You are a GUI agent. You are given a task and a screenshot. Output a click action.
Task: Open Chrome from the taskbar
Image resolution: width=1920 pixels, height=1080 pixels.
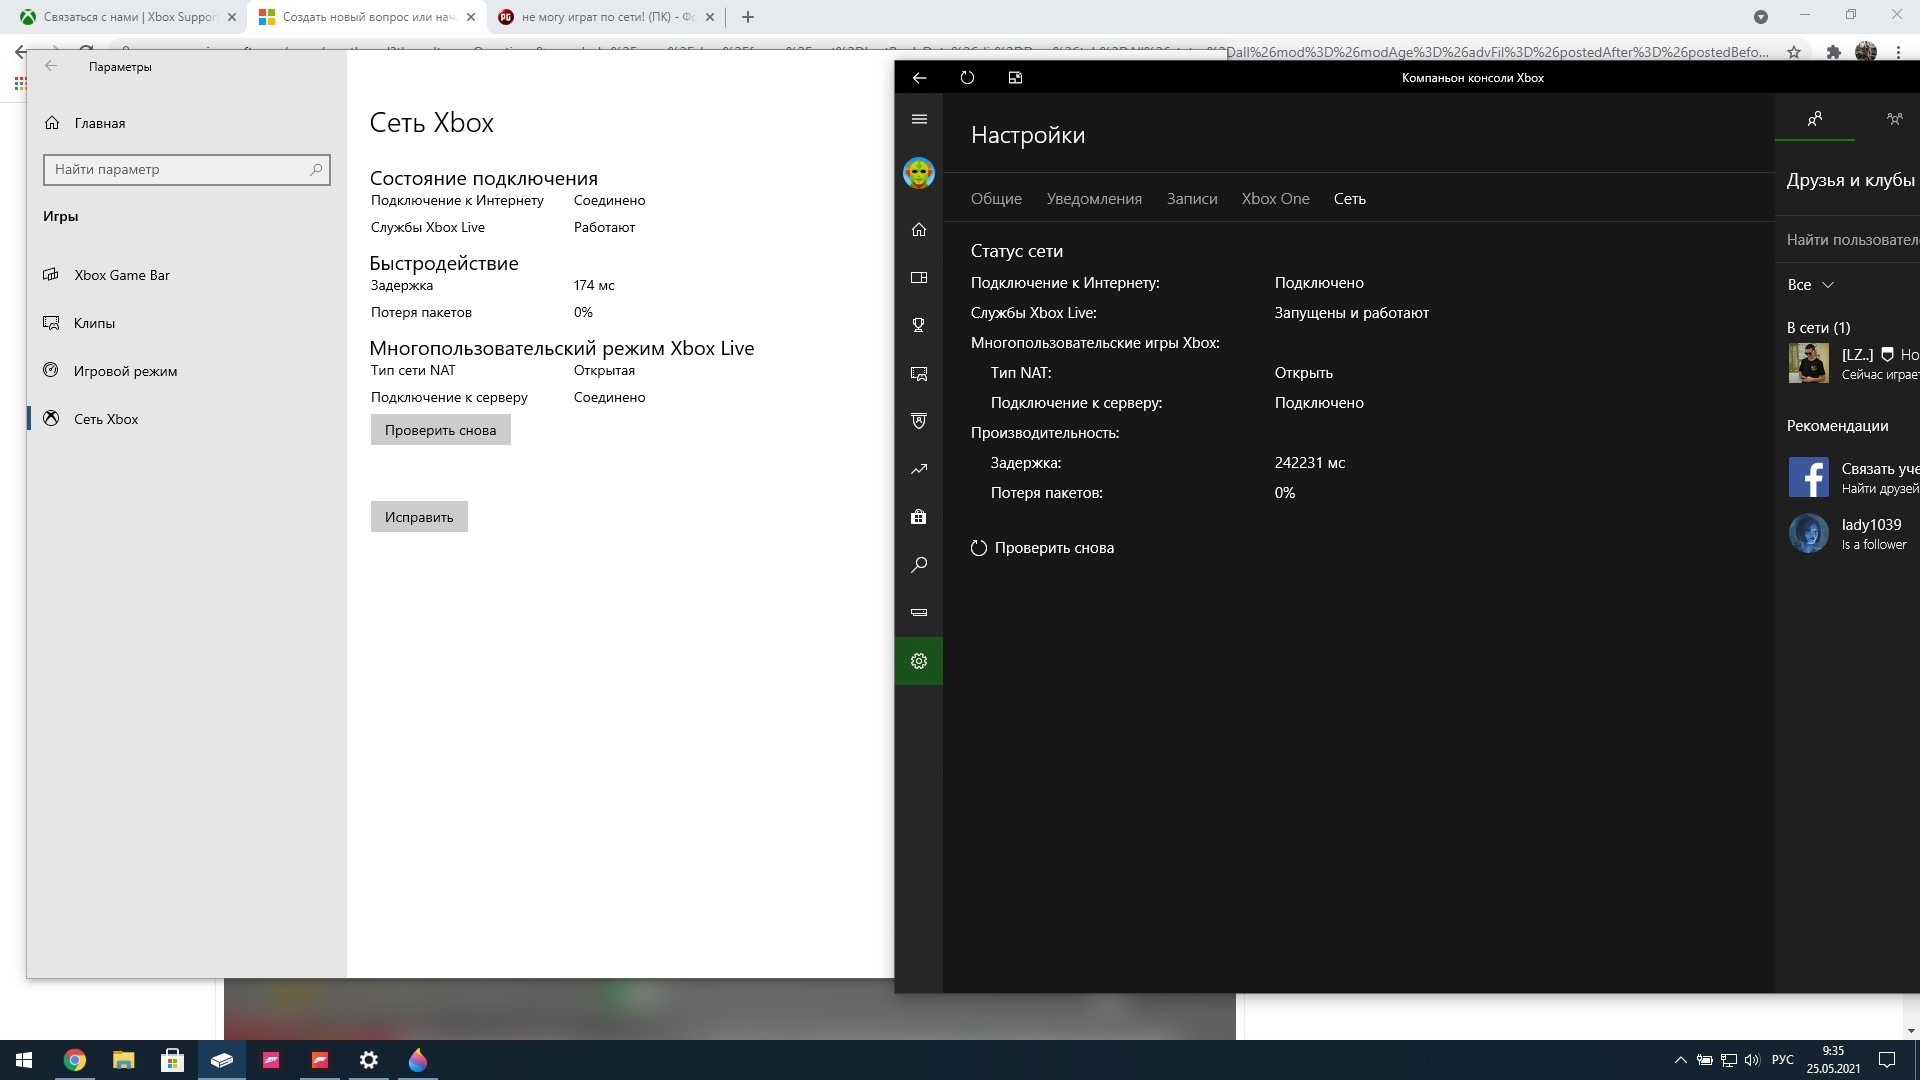coord(75,1060)
